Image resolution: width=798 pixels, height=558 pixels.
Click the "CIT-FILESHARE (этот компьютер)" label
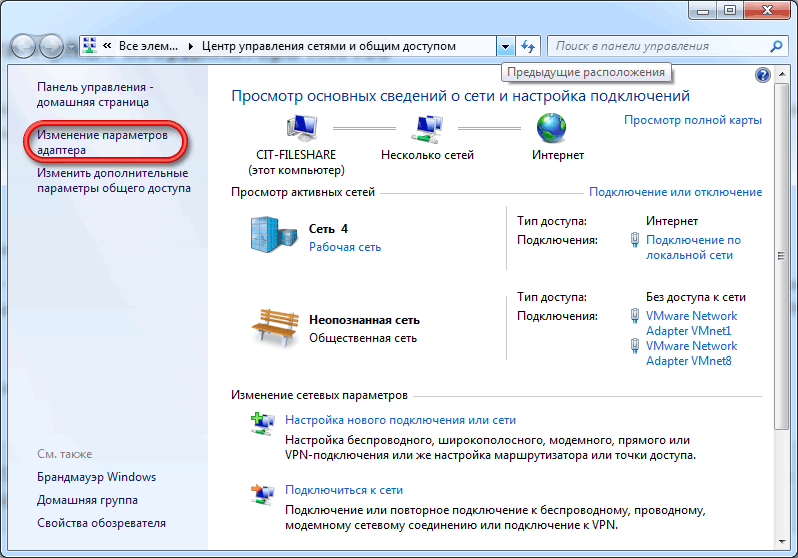[x=296, y=162]
